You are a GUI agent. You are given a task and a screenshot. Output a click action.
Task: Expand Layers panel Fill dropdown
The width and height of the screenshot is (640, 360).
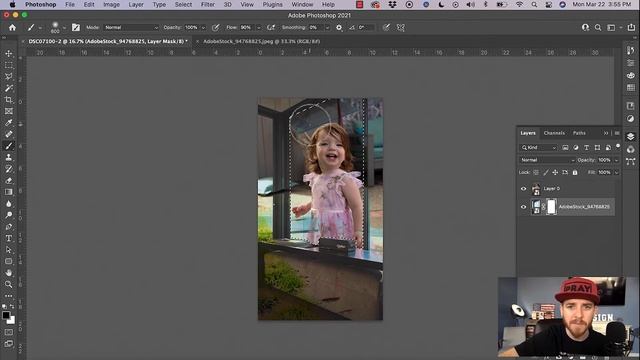tap(616, 173)
